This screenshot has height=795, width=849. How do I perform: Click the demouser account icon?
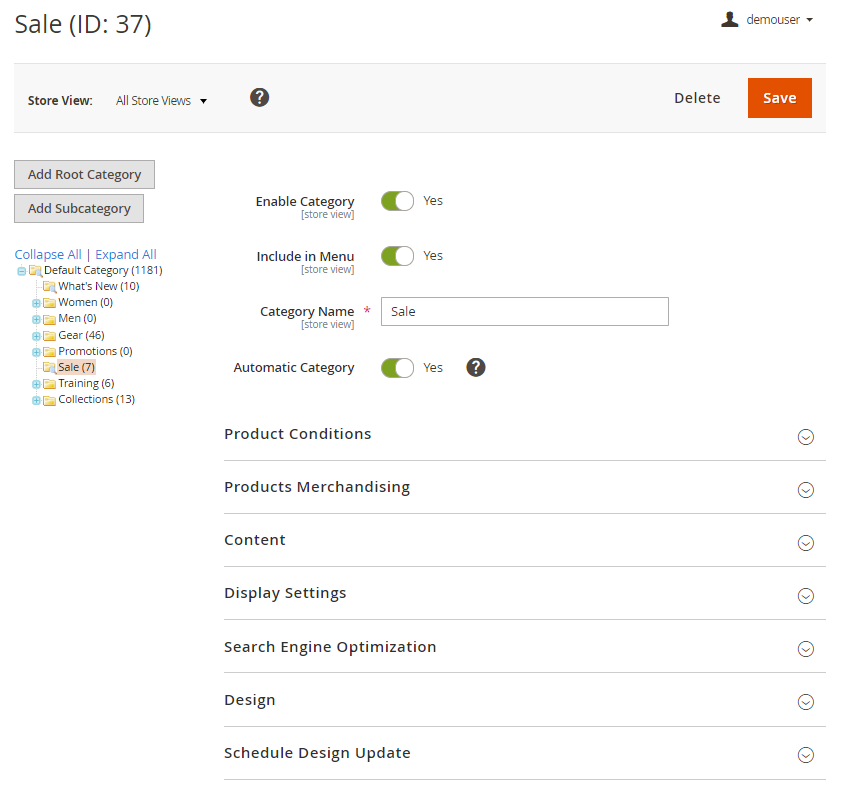730,19
